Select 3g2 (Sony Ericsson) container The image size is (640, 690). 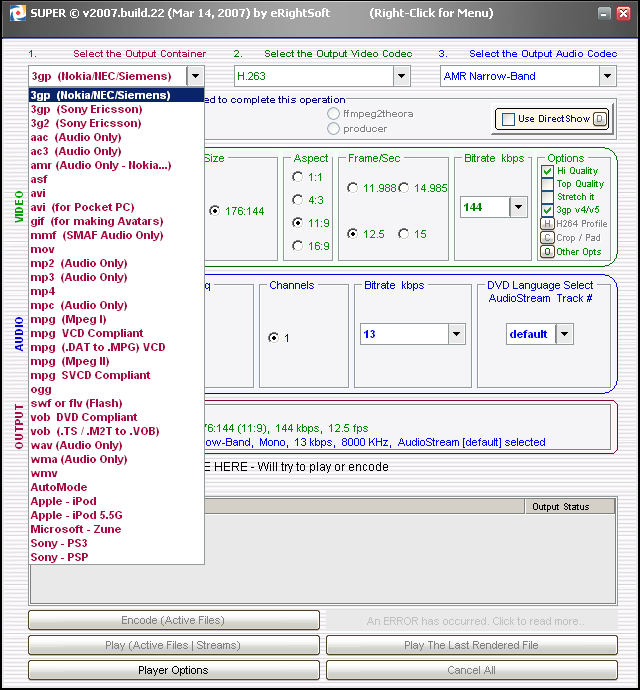(117, 123)
